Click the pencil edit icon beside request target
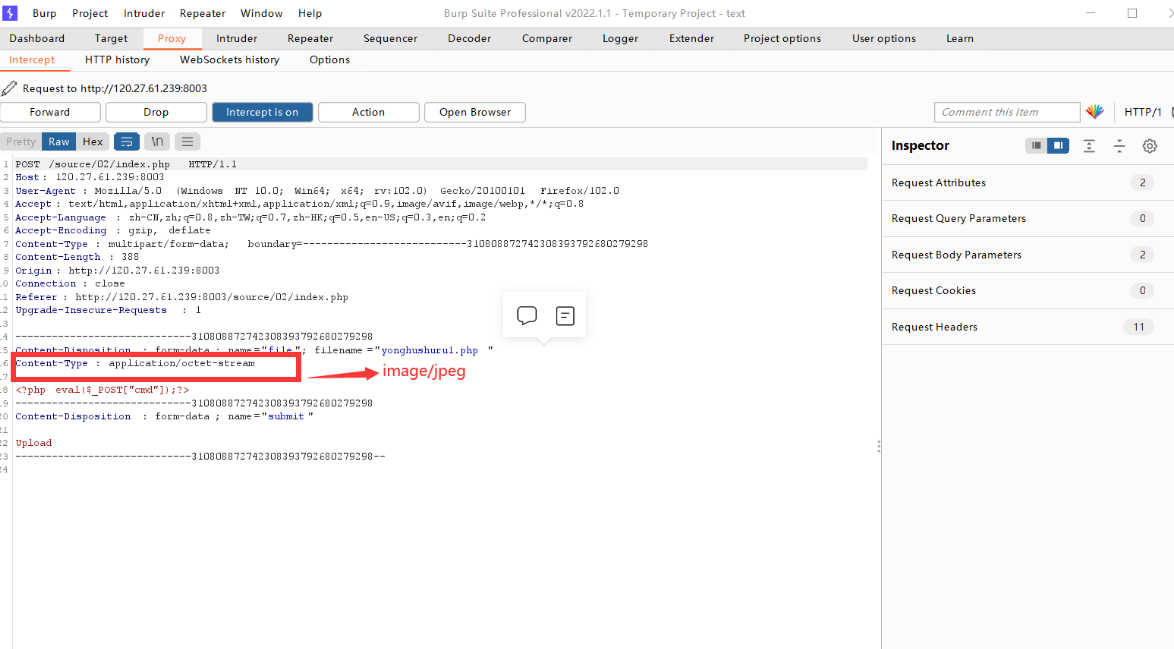1174x649 pixels. tap(9, 88)
